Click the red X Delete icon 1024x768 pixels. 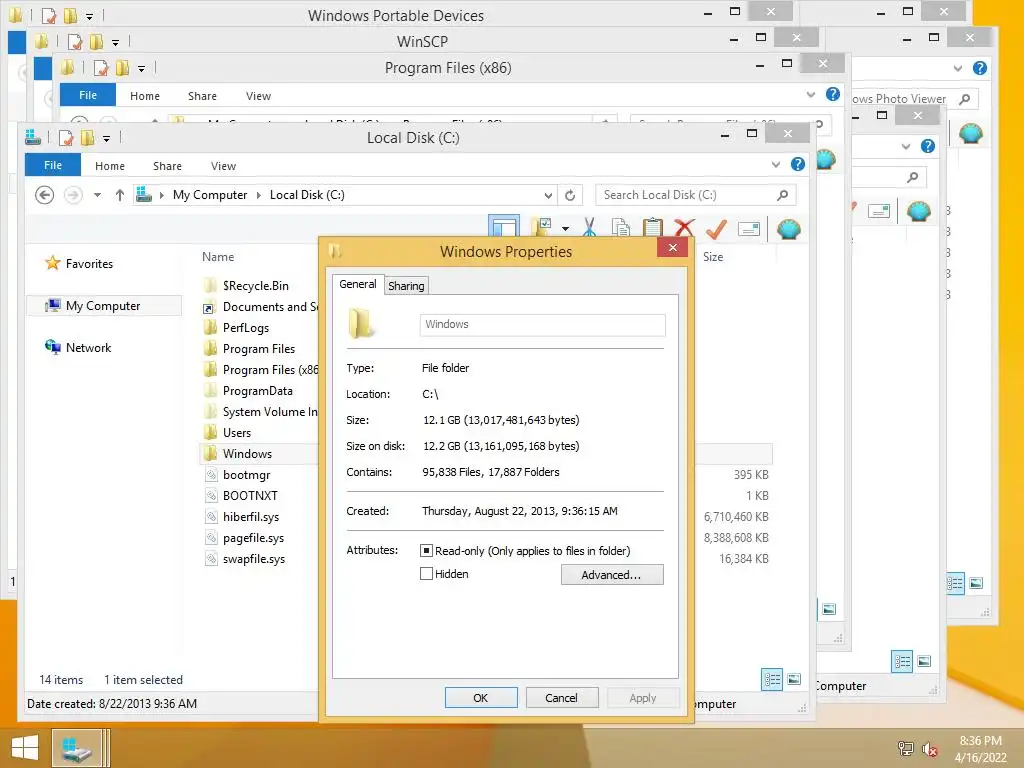[684, 228]
